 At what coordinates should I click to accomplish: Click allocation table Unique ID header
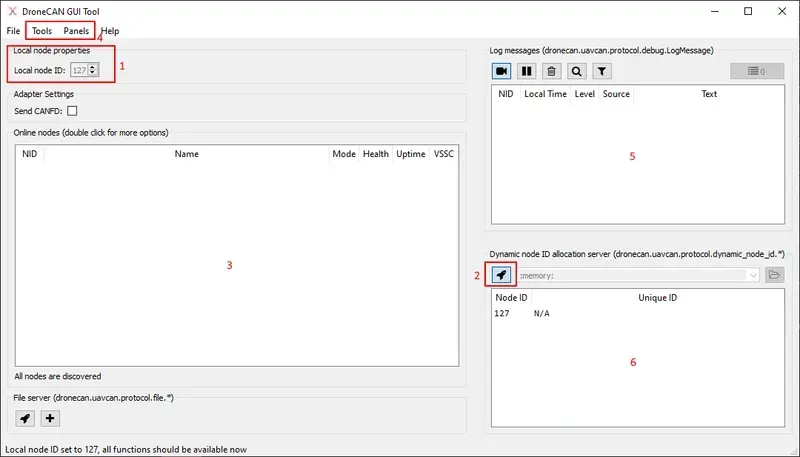[657, 298]
